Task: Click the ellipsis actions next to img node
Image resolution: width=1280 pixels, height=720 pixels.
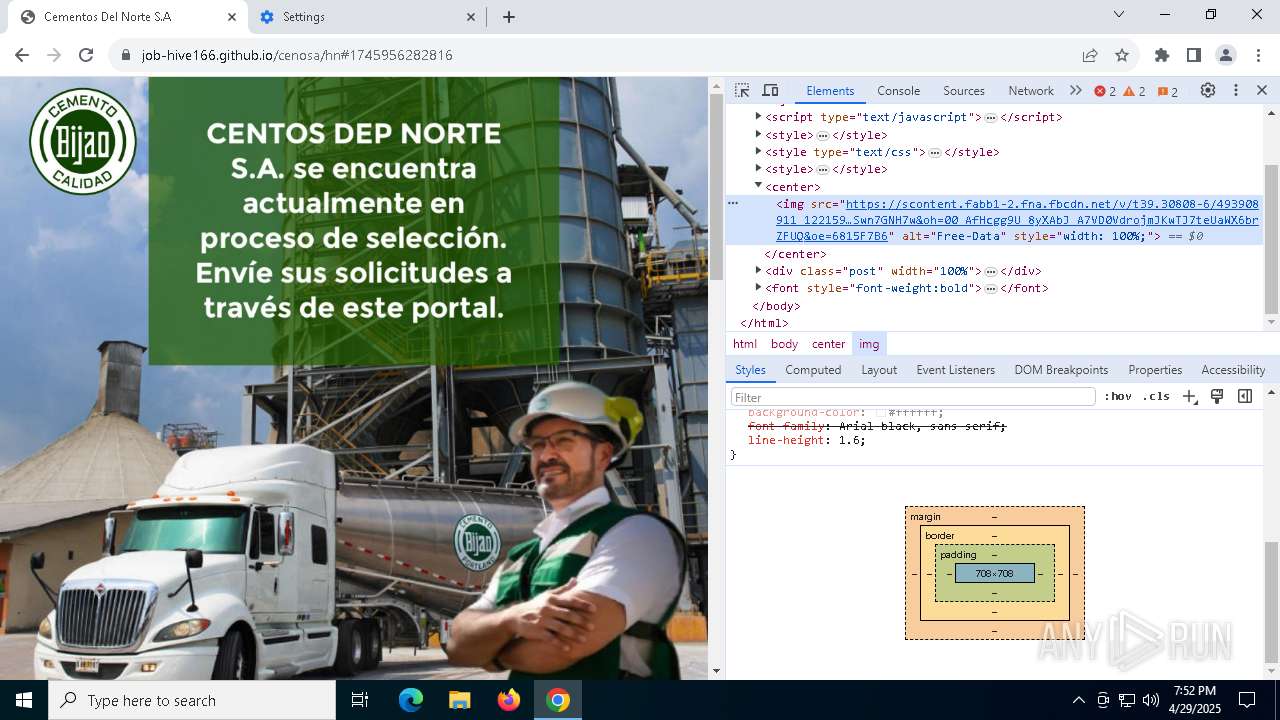Action: coord(733,202)
